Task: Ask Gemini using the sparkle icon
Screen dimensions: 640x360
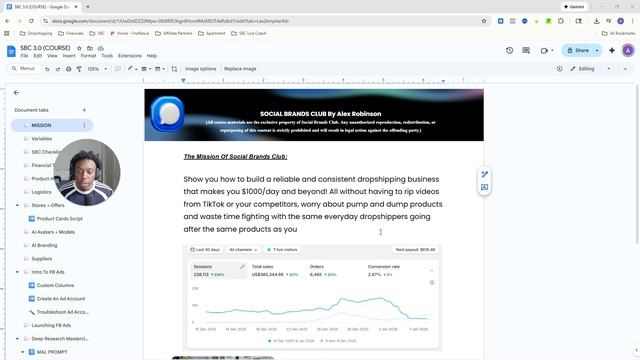Action: click(612, 51)
